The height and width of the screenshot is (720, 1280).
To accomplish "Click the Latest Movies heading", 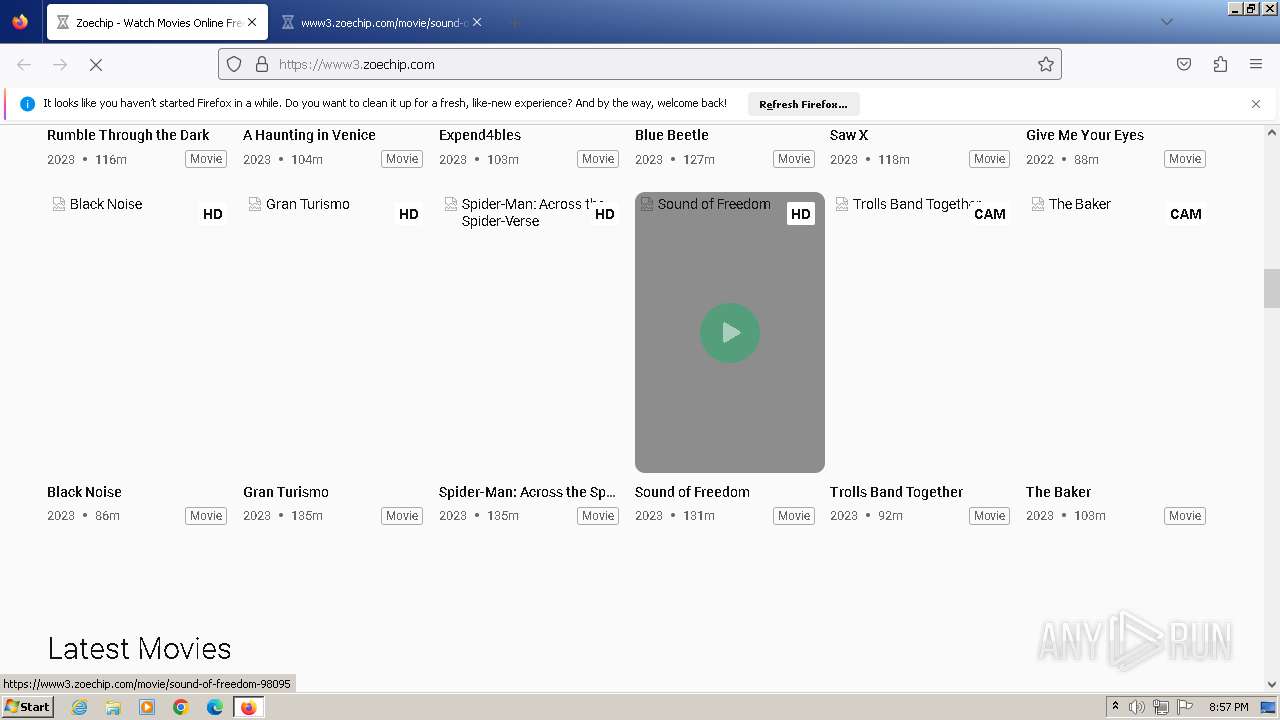I will click(x=139, y=649).
